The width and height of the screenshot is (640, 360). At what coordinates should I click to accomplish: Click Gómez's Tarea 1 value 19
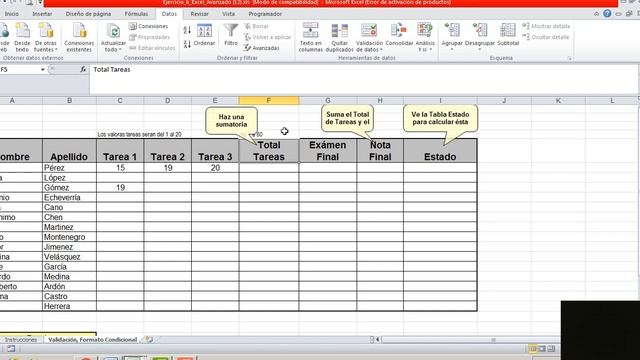(x=120, y=188)
